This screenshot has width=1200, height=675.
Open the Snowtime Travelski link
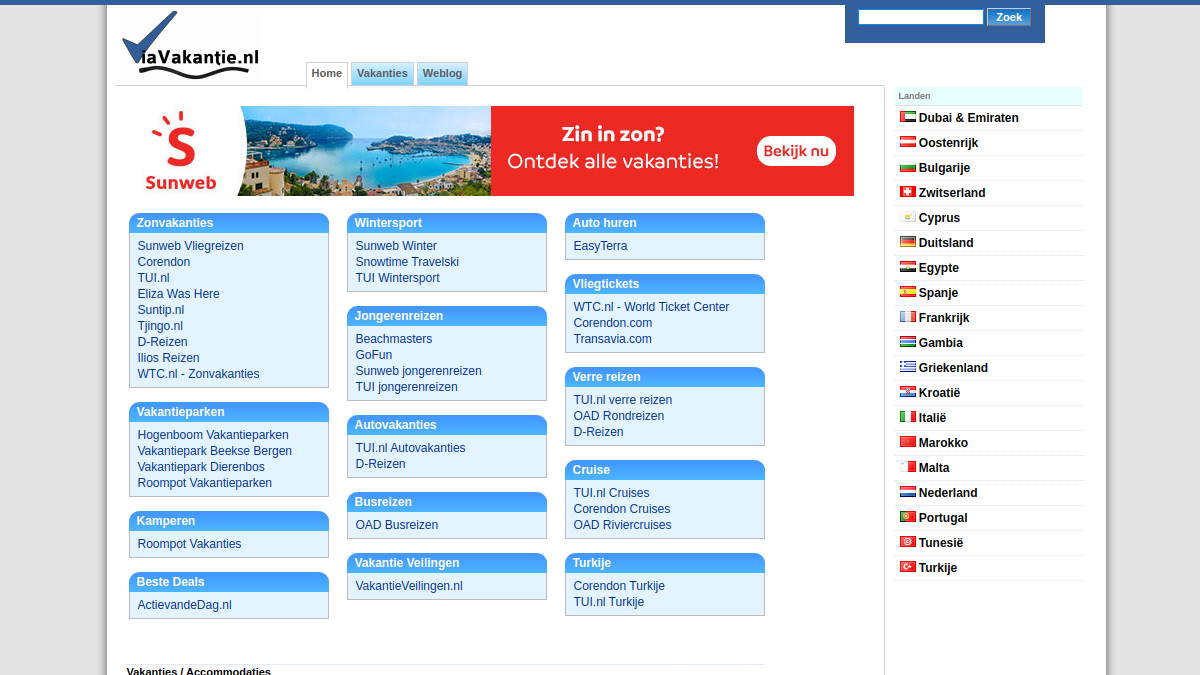pyautogui.click(x=407, y=262)
